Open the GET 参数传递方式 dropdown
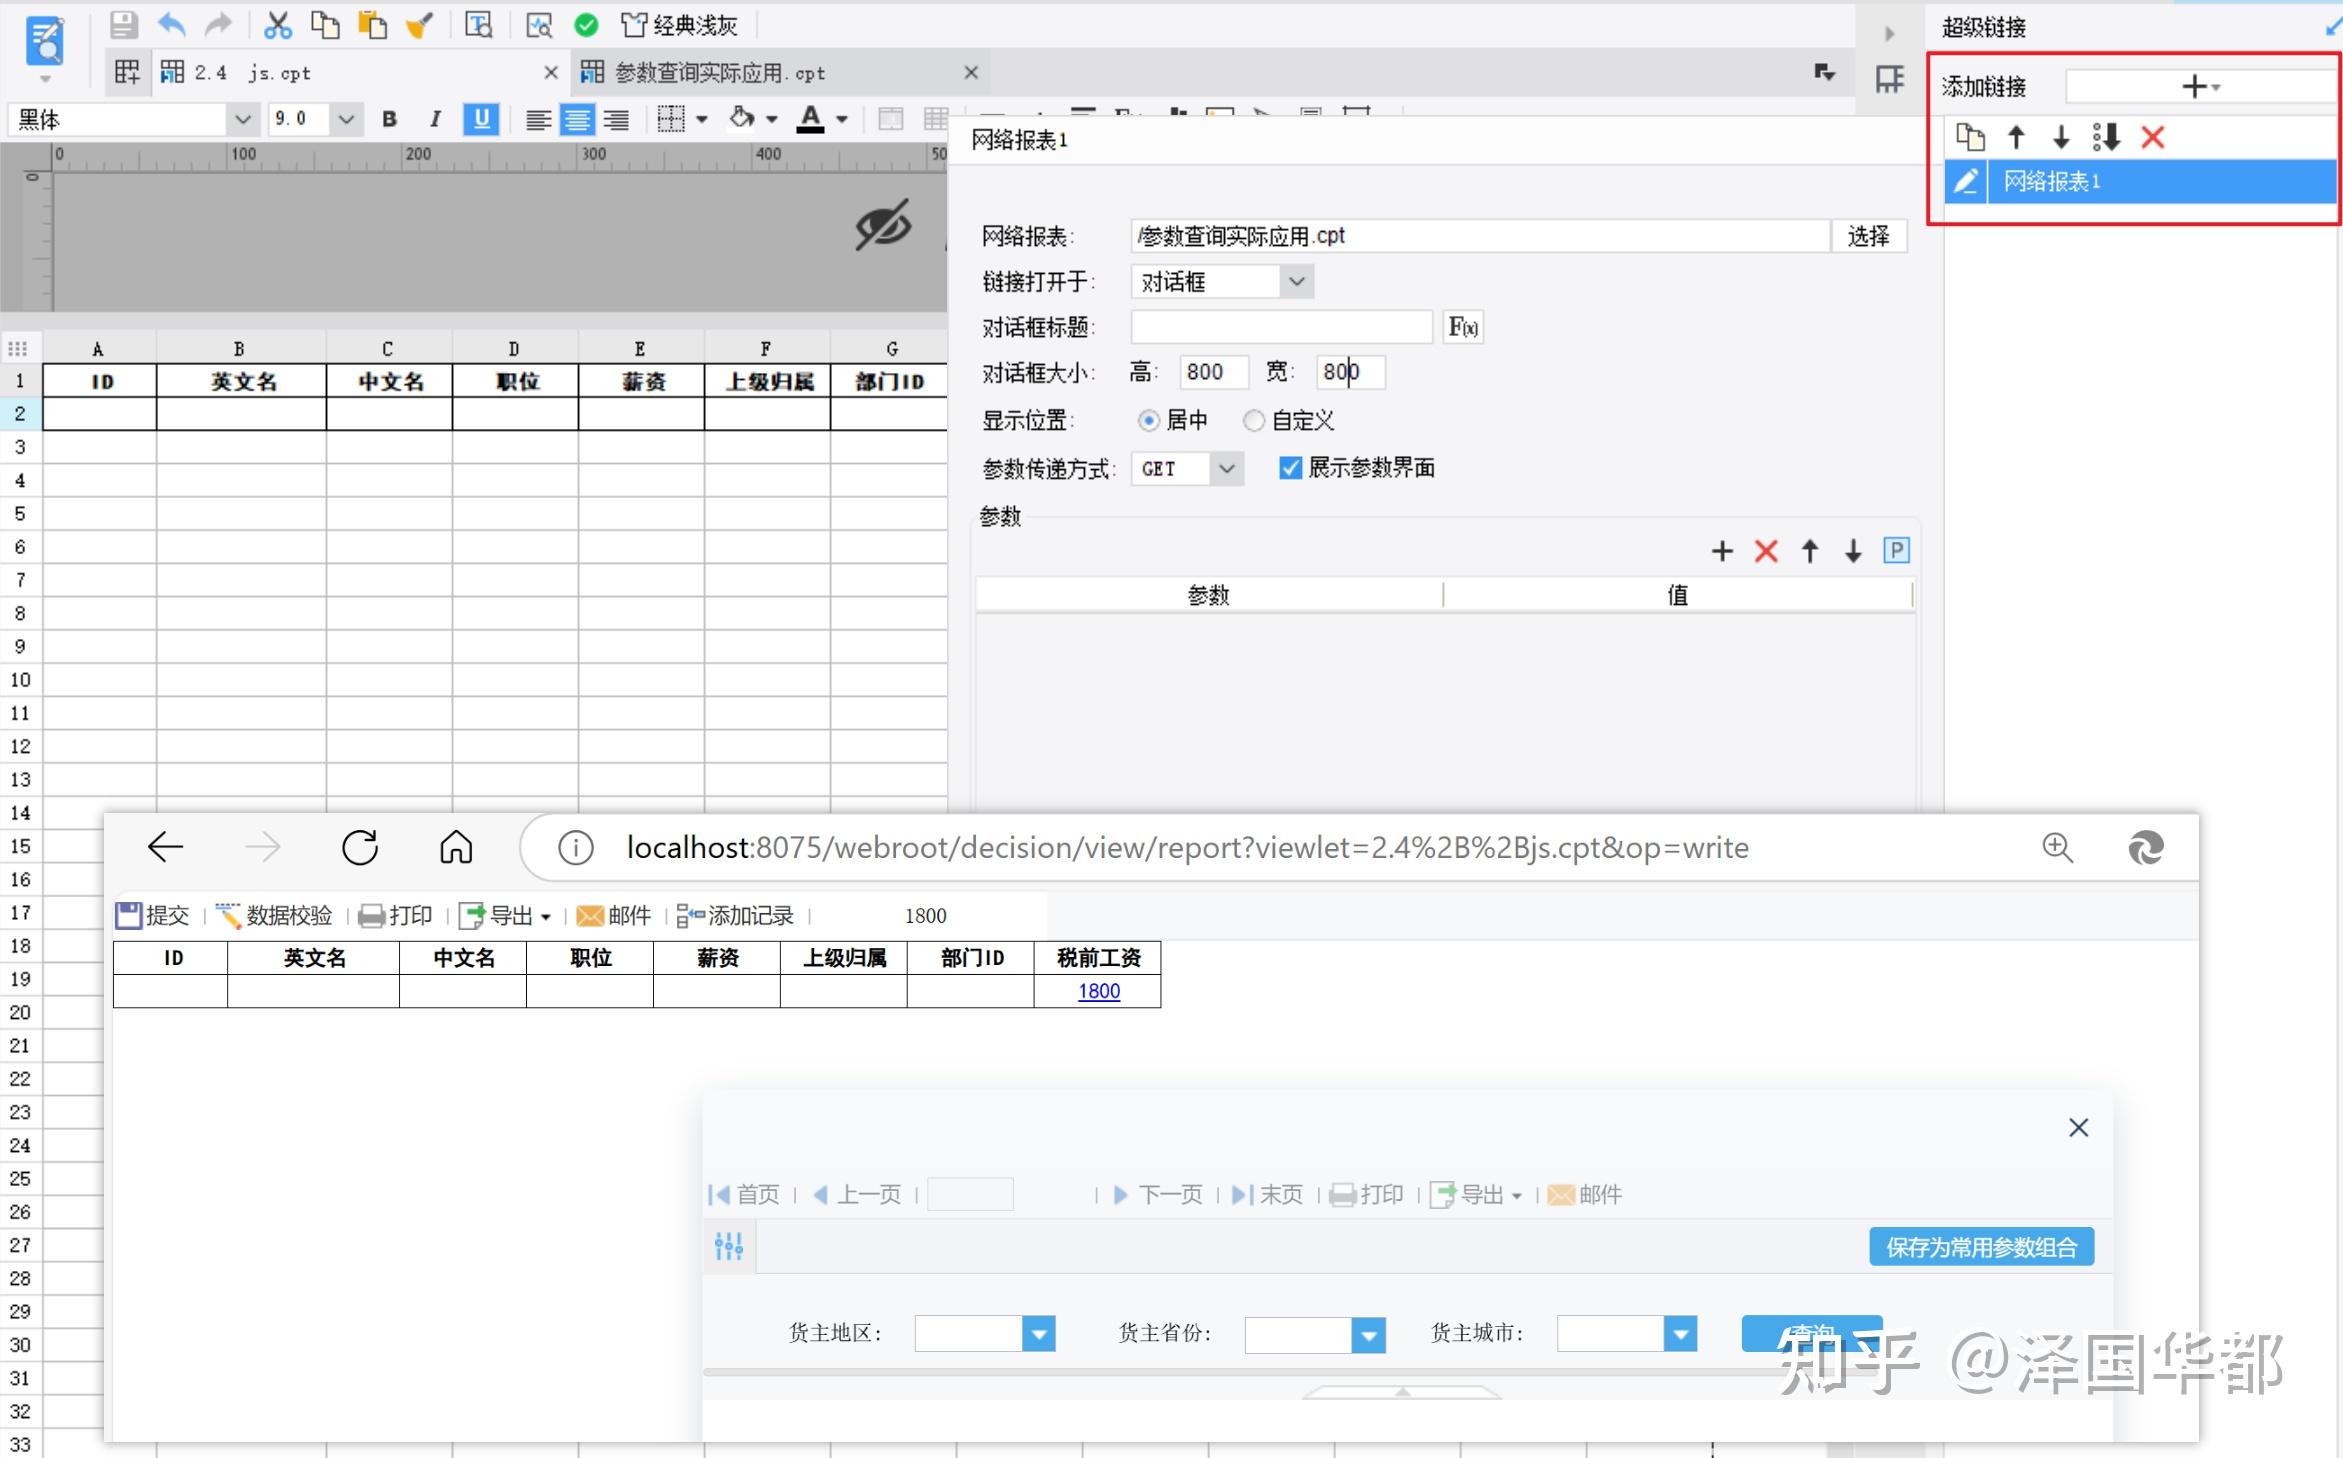The width and height of the screenshot is (2343, 1458). pos(1228,468)
